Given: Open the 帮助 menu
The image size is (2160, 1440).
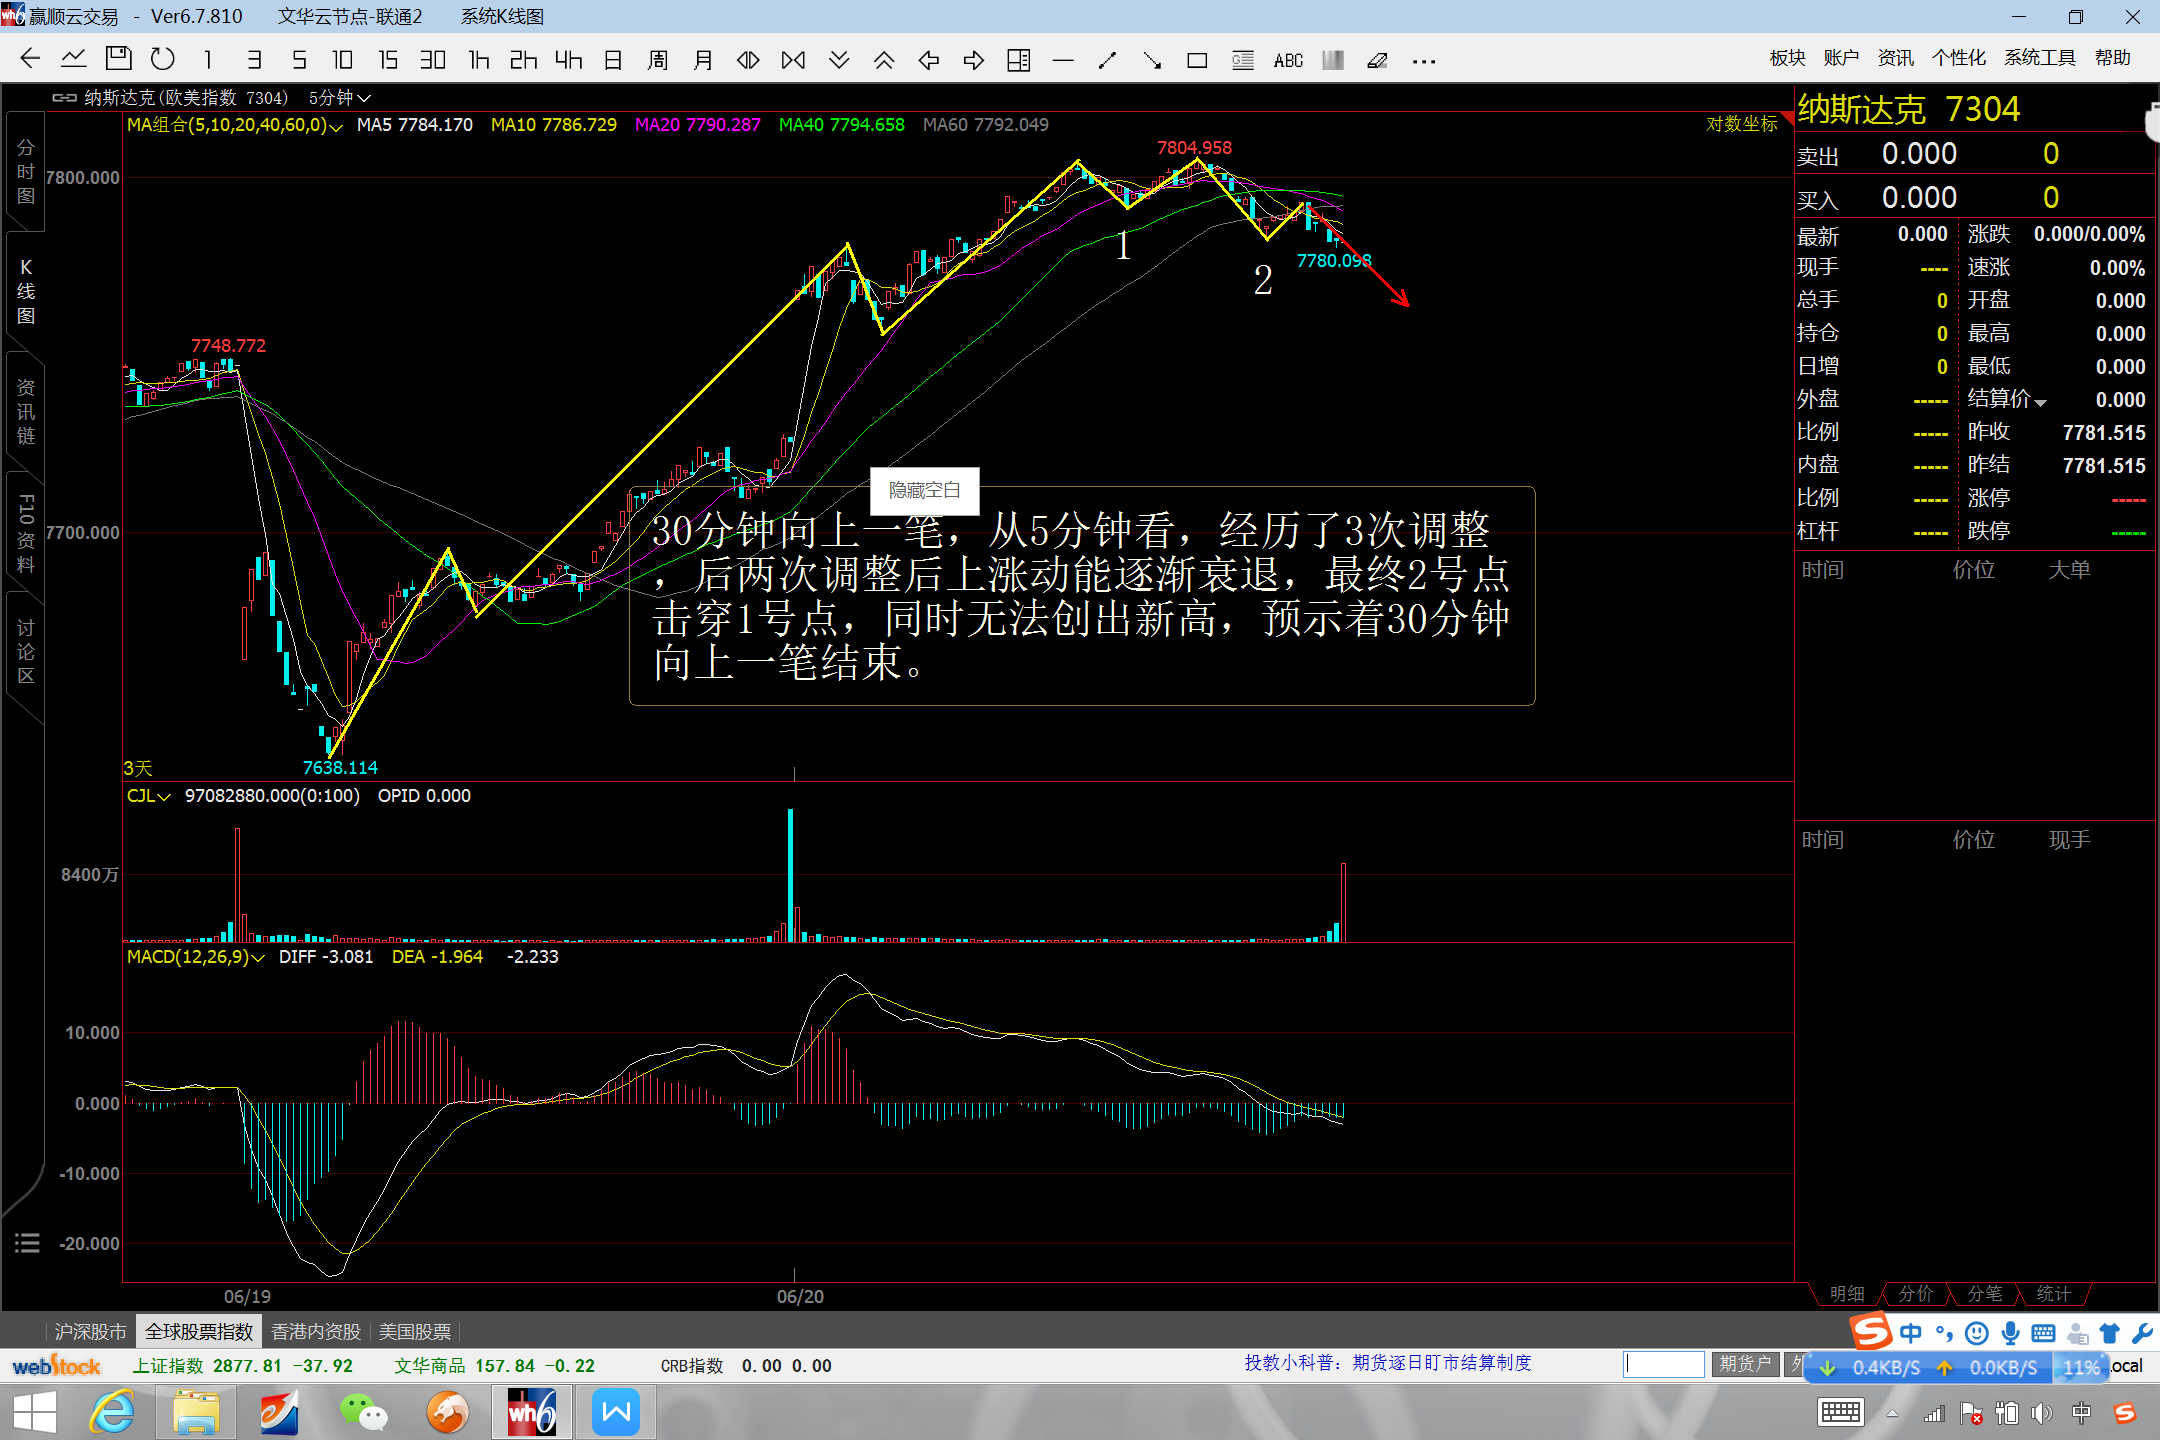Looking at the screenshot, I should click(2113, 58).
